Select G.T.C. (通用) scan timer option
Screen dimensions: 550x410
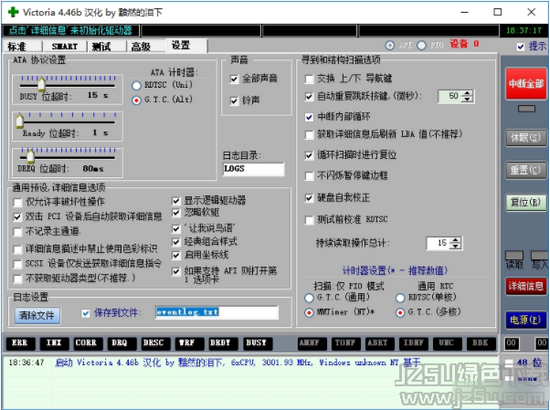(x=309, y=298)
